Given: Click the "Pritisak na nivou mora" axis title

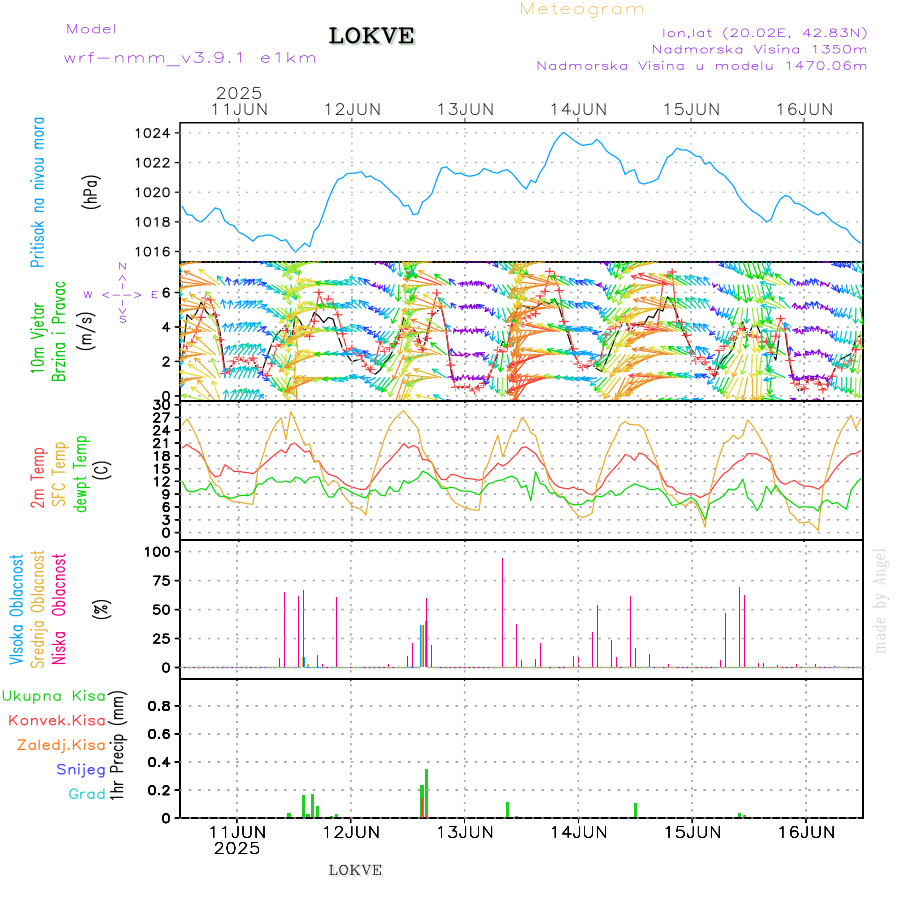Looking at the screenshot, I should (38, 192).
